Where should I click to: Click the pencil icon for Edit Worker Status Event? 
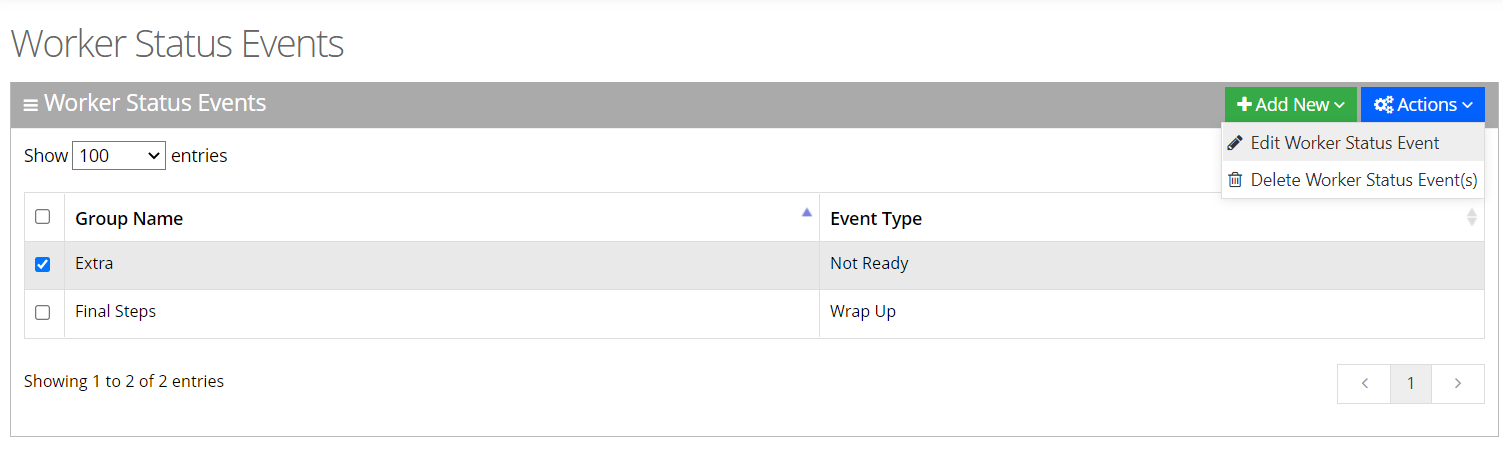point(1235,143)
